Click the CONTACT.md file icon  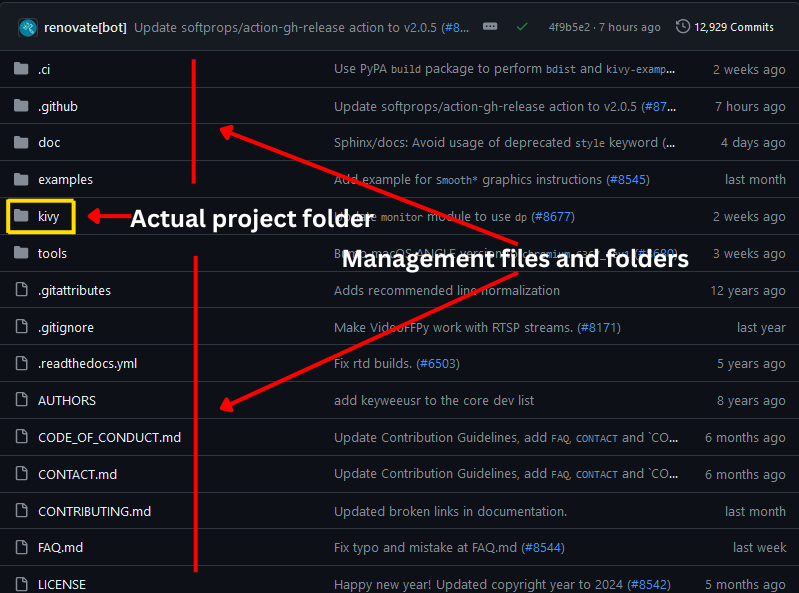click(21, 473)
